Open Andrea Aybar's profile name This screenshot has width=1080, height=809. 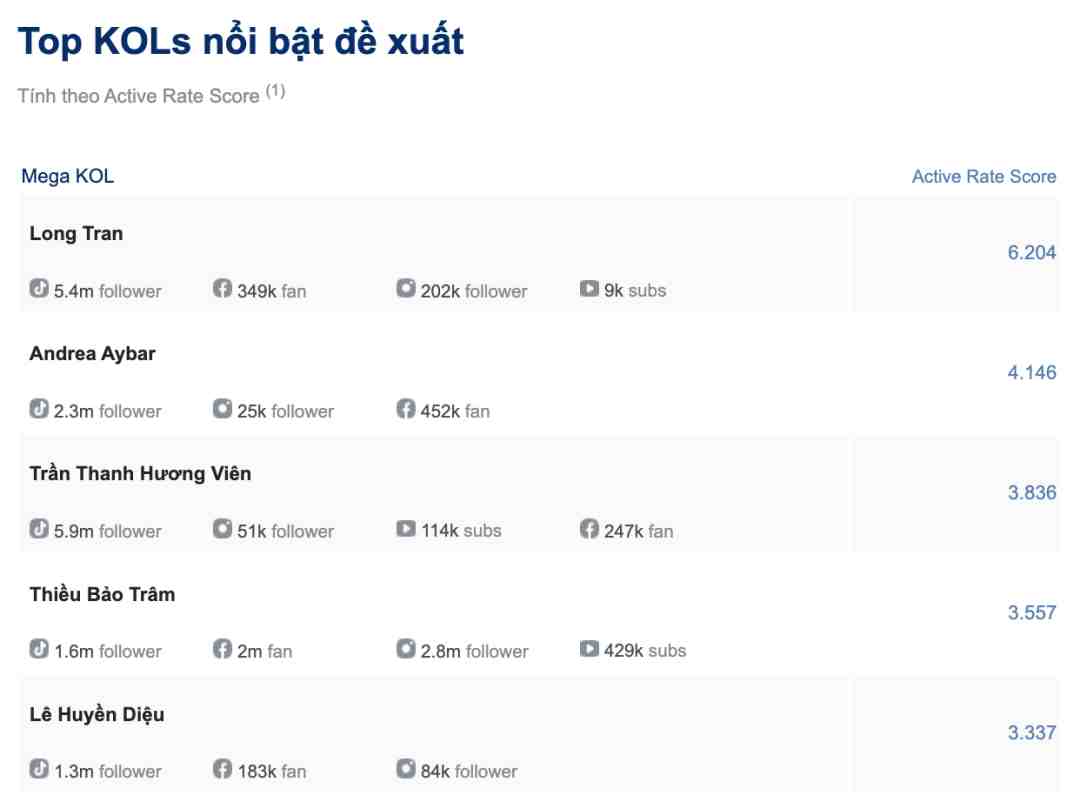(x=92, y=354)
